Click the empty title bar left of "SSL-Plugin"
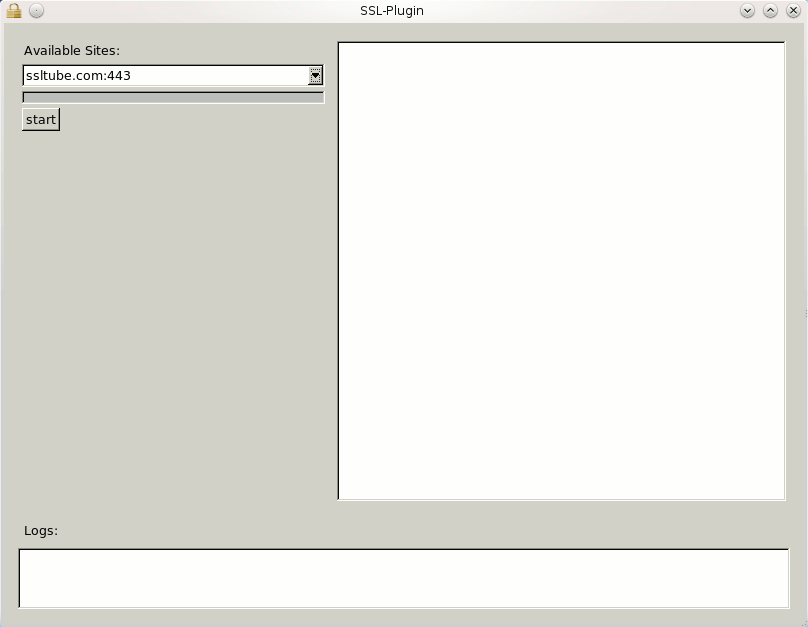The height and width of the screenshot is (627, 808). pyautogui.click(x=200, y=11)
